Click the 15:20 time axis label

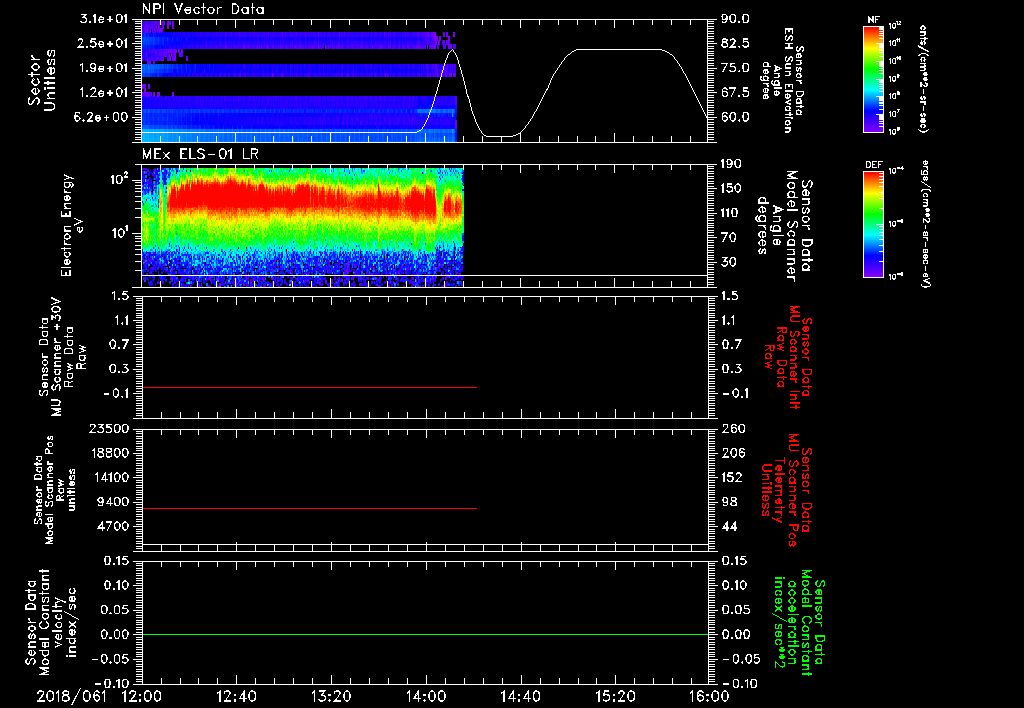(x=615, y=696)
